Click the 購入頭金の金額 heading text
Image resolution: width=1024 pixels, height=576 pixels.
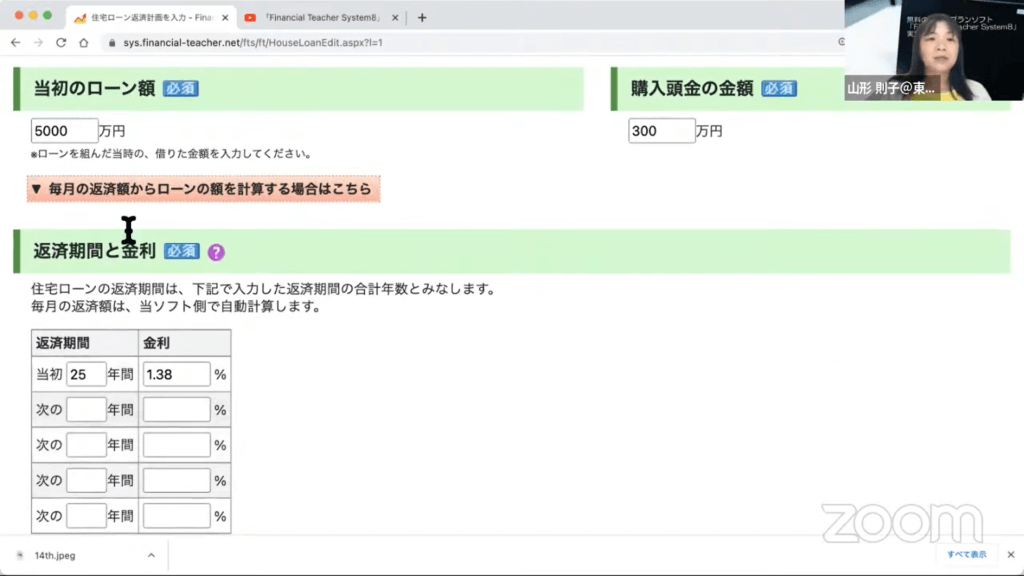(692, 88)
